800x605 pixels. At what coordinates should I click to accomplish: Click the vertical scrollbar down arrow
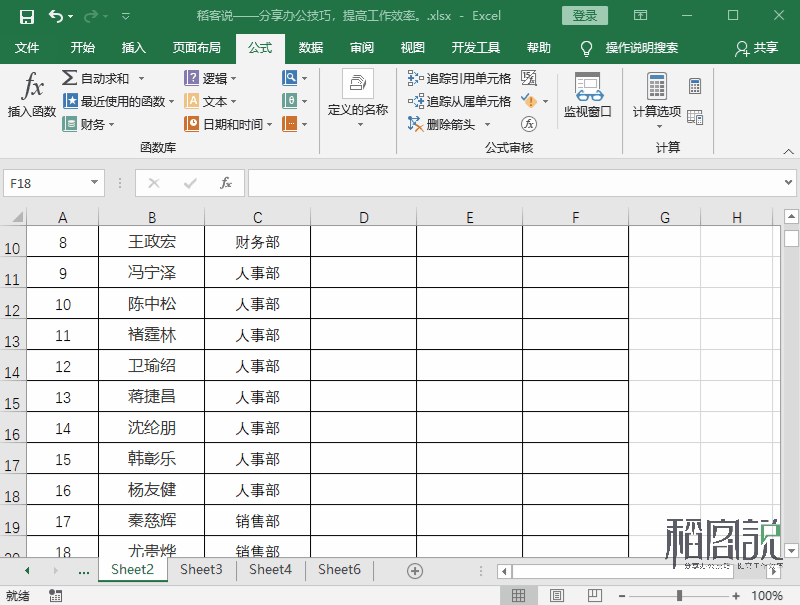[x=791, y=550]
